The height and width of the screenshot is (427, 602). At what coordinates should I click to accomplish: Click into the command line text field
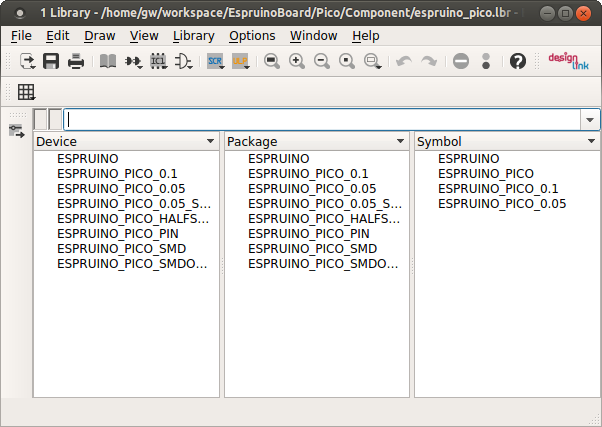point(322,120)
